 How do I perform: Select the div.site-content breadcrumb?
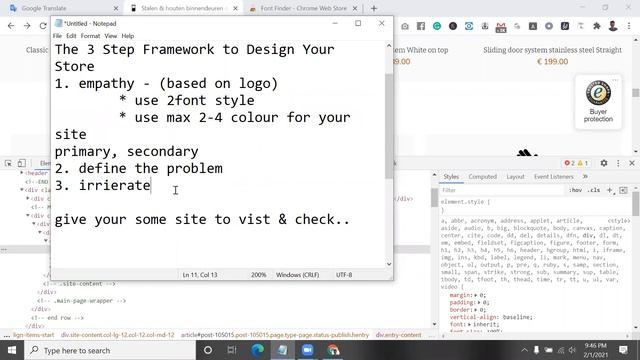point(118,335)
